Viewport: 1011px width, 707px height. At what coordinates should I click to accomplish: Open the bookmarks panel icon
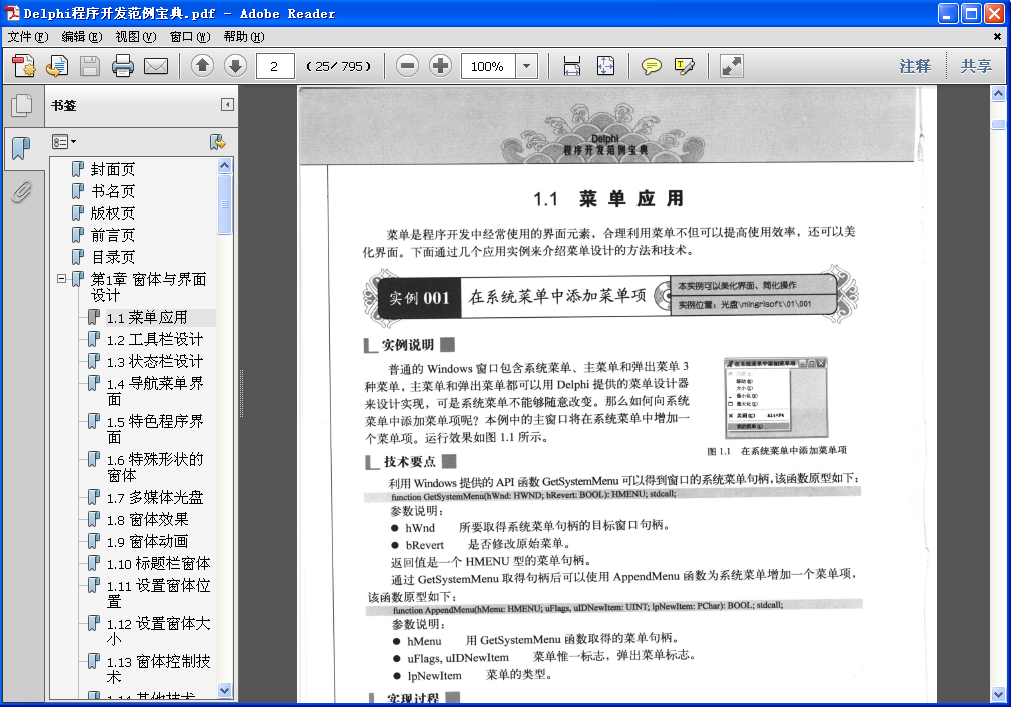click(21, 148)
